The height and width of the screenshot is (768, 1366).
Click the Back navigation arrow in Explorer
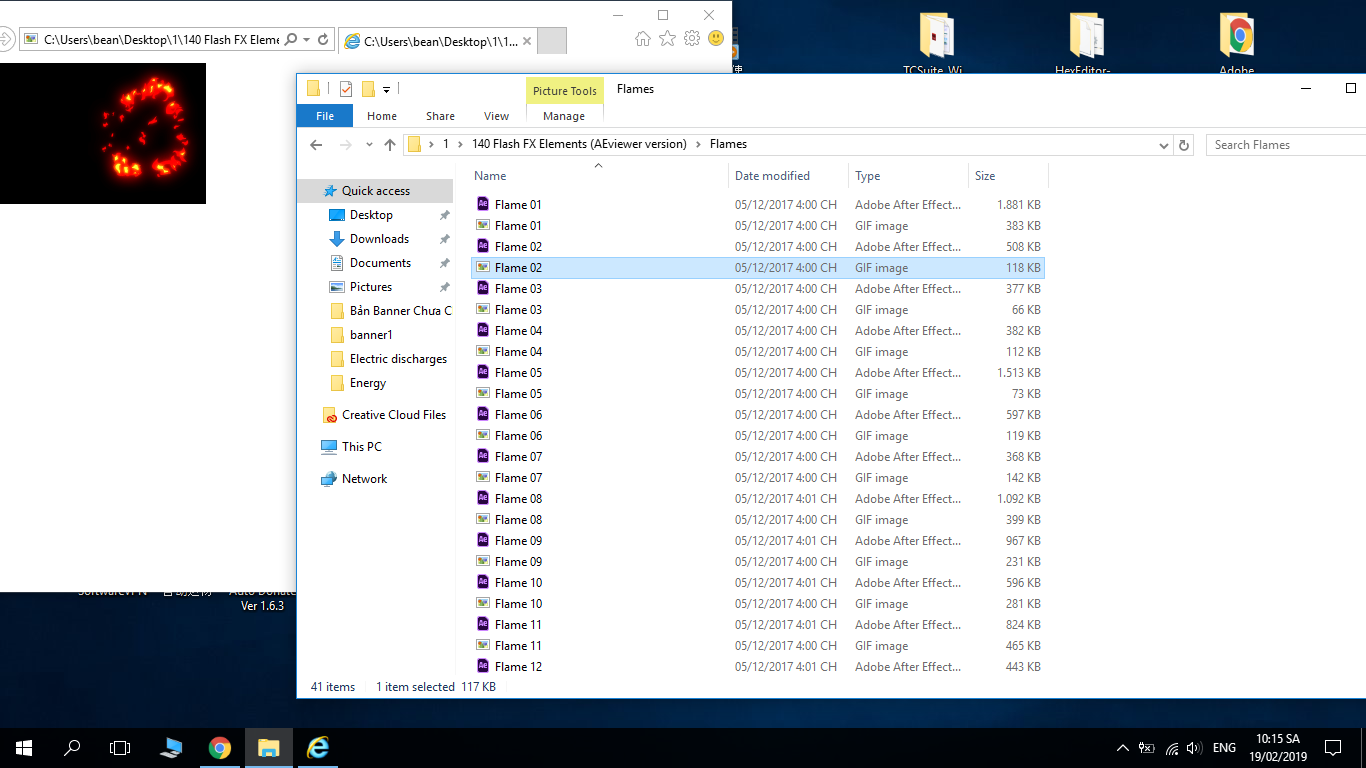click(316, 145)
